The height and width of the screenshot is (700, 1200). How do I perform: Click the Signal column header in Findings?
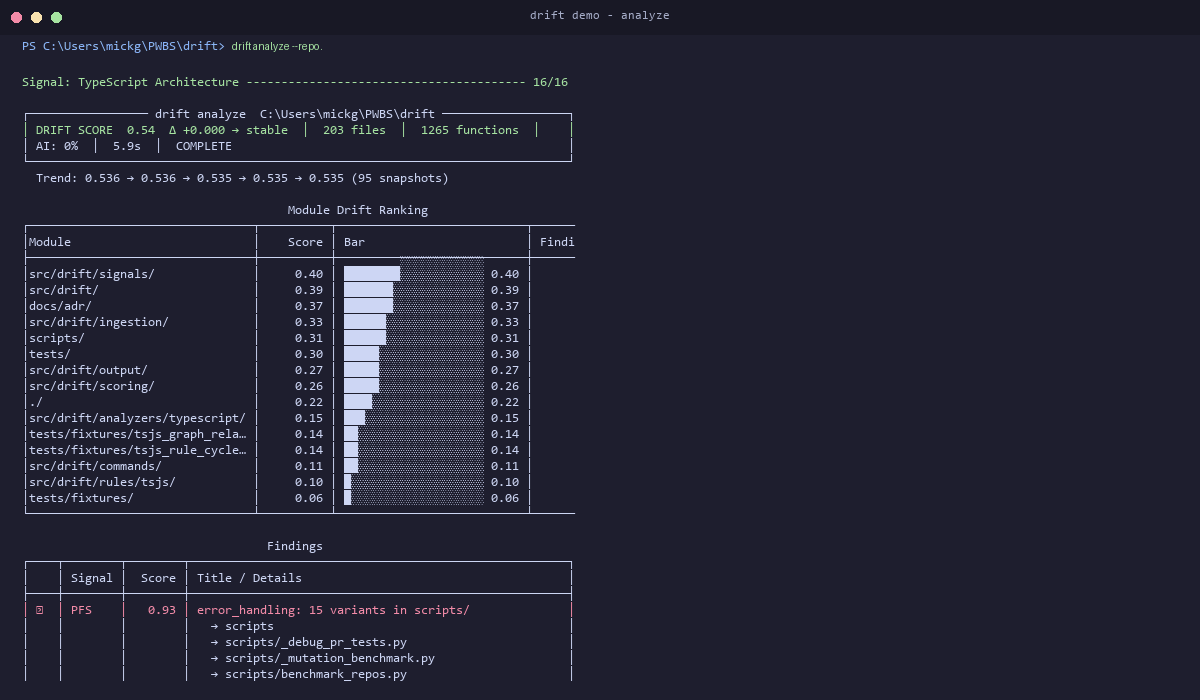click(x=92, y=577)
